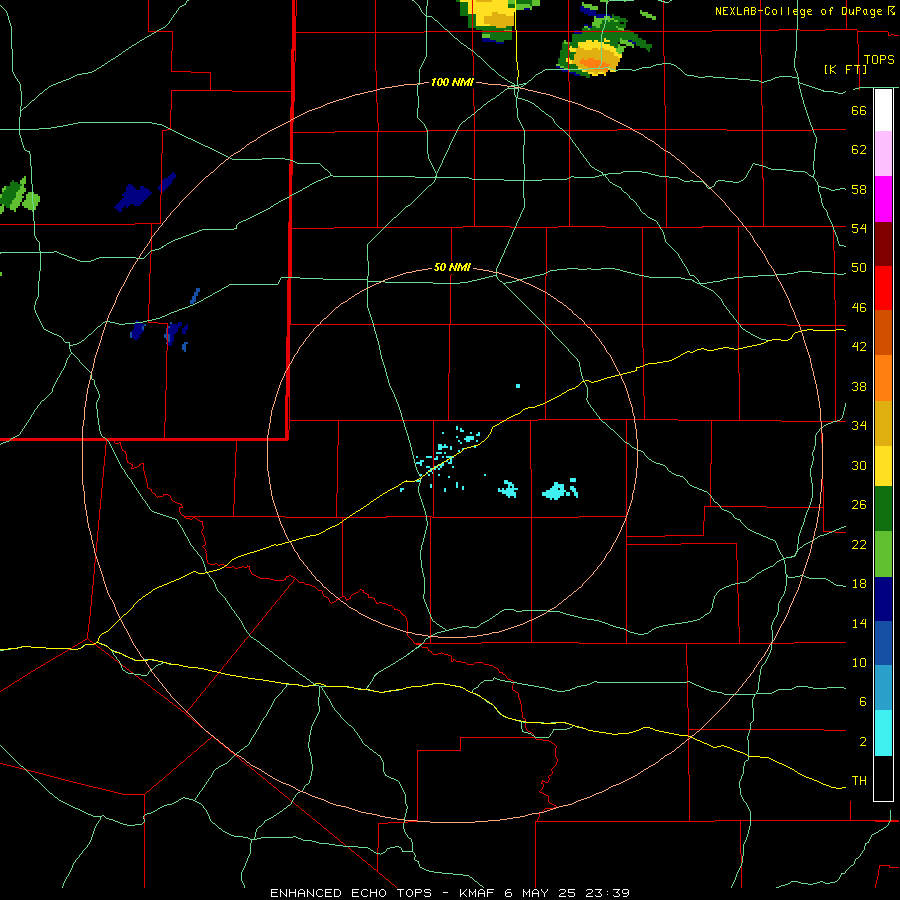The image size is (900, 900).
Task: Click the '23:39' timestamp
Action: tap(607, 893)
